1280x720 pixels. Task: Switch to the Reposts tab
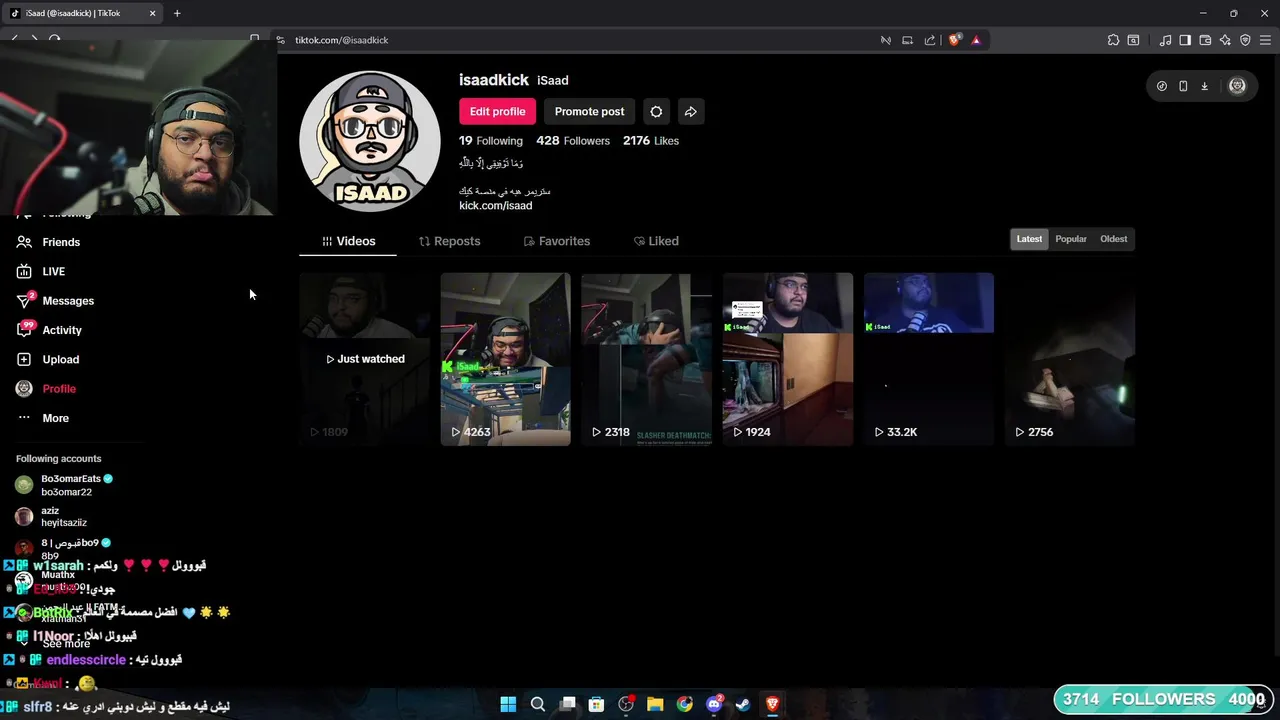pos(449,241)
